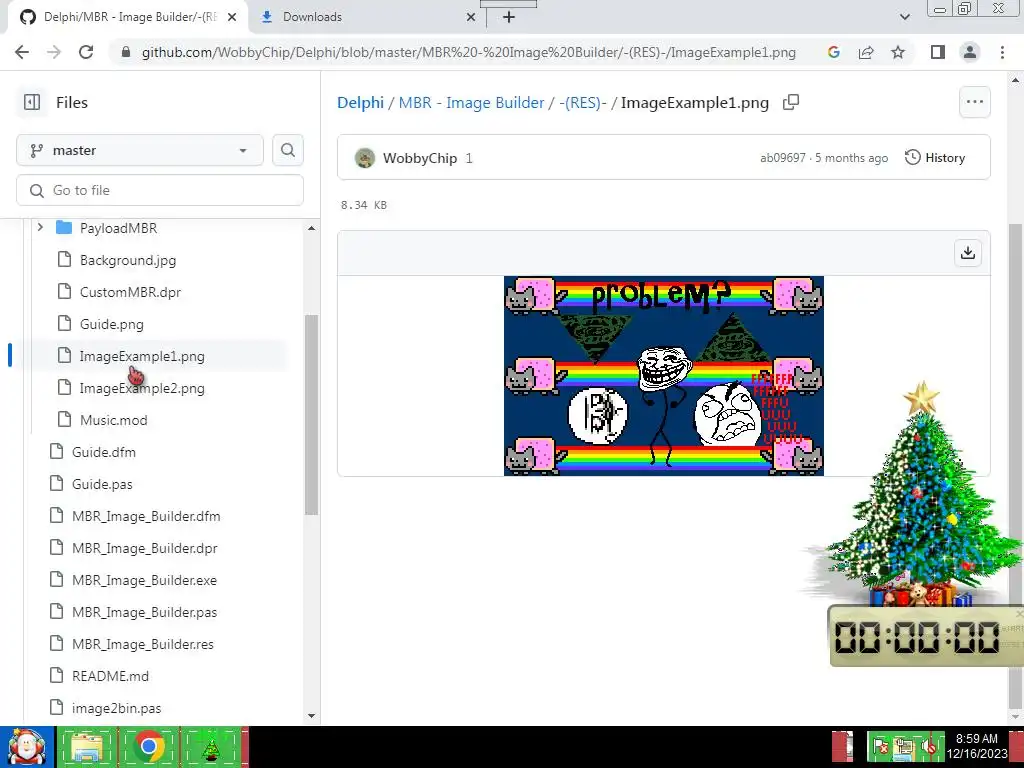This screenshot has width=1024, height=768.
Task: Collapse the Files tree side panel icon
Action: tap(31, 103)
